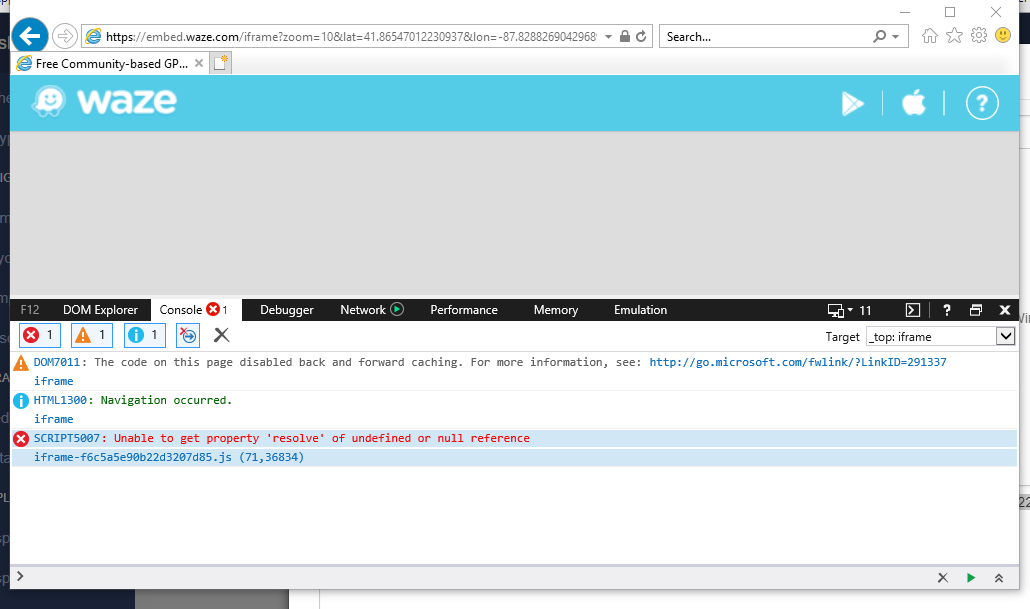This screenshot has width=1030, height=609.
Task: Click the warning icon beside DOM7011
Action: (21, 363)
